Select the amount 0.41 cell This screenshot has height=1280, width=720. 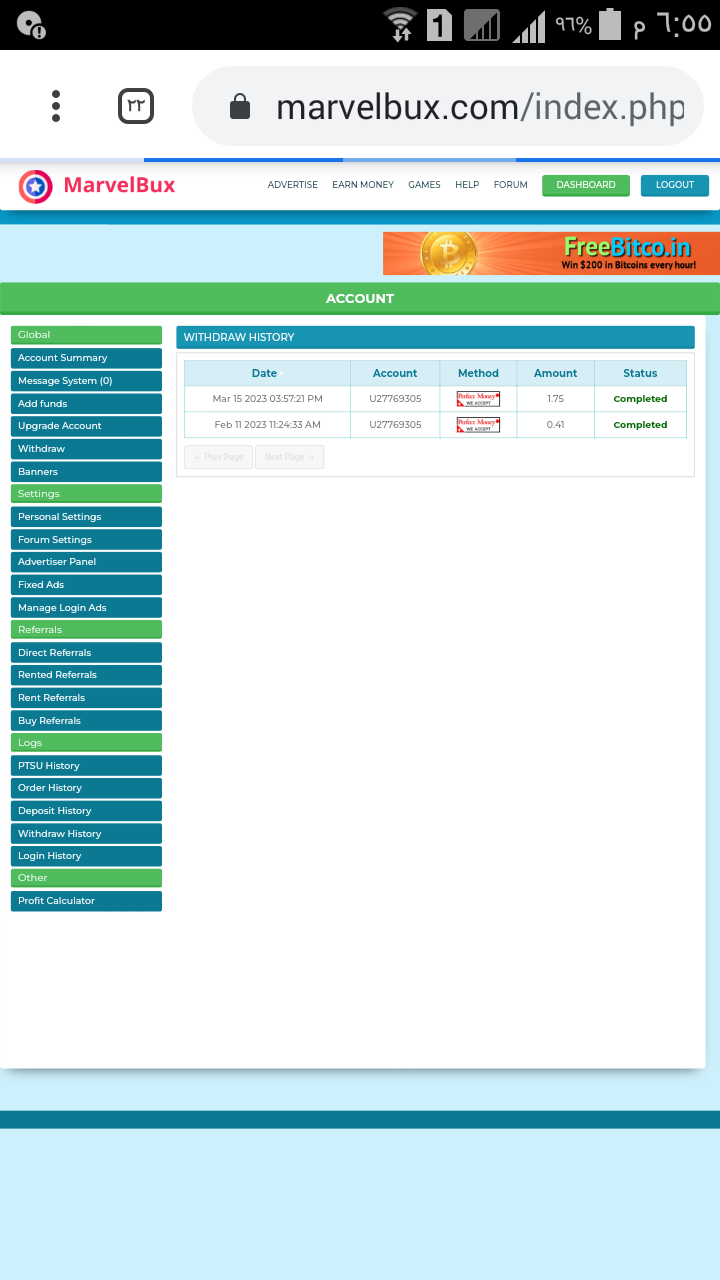tap(555, 425)
